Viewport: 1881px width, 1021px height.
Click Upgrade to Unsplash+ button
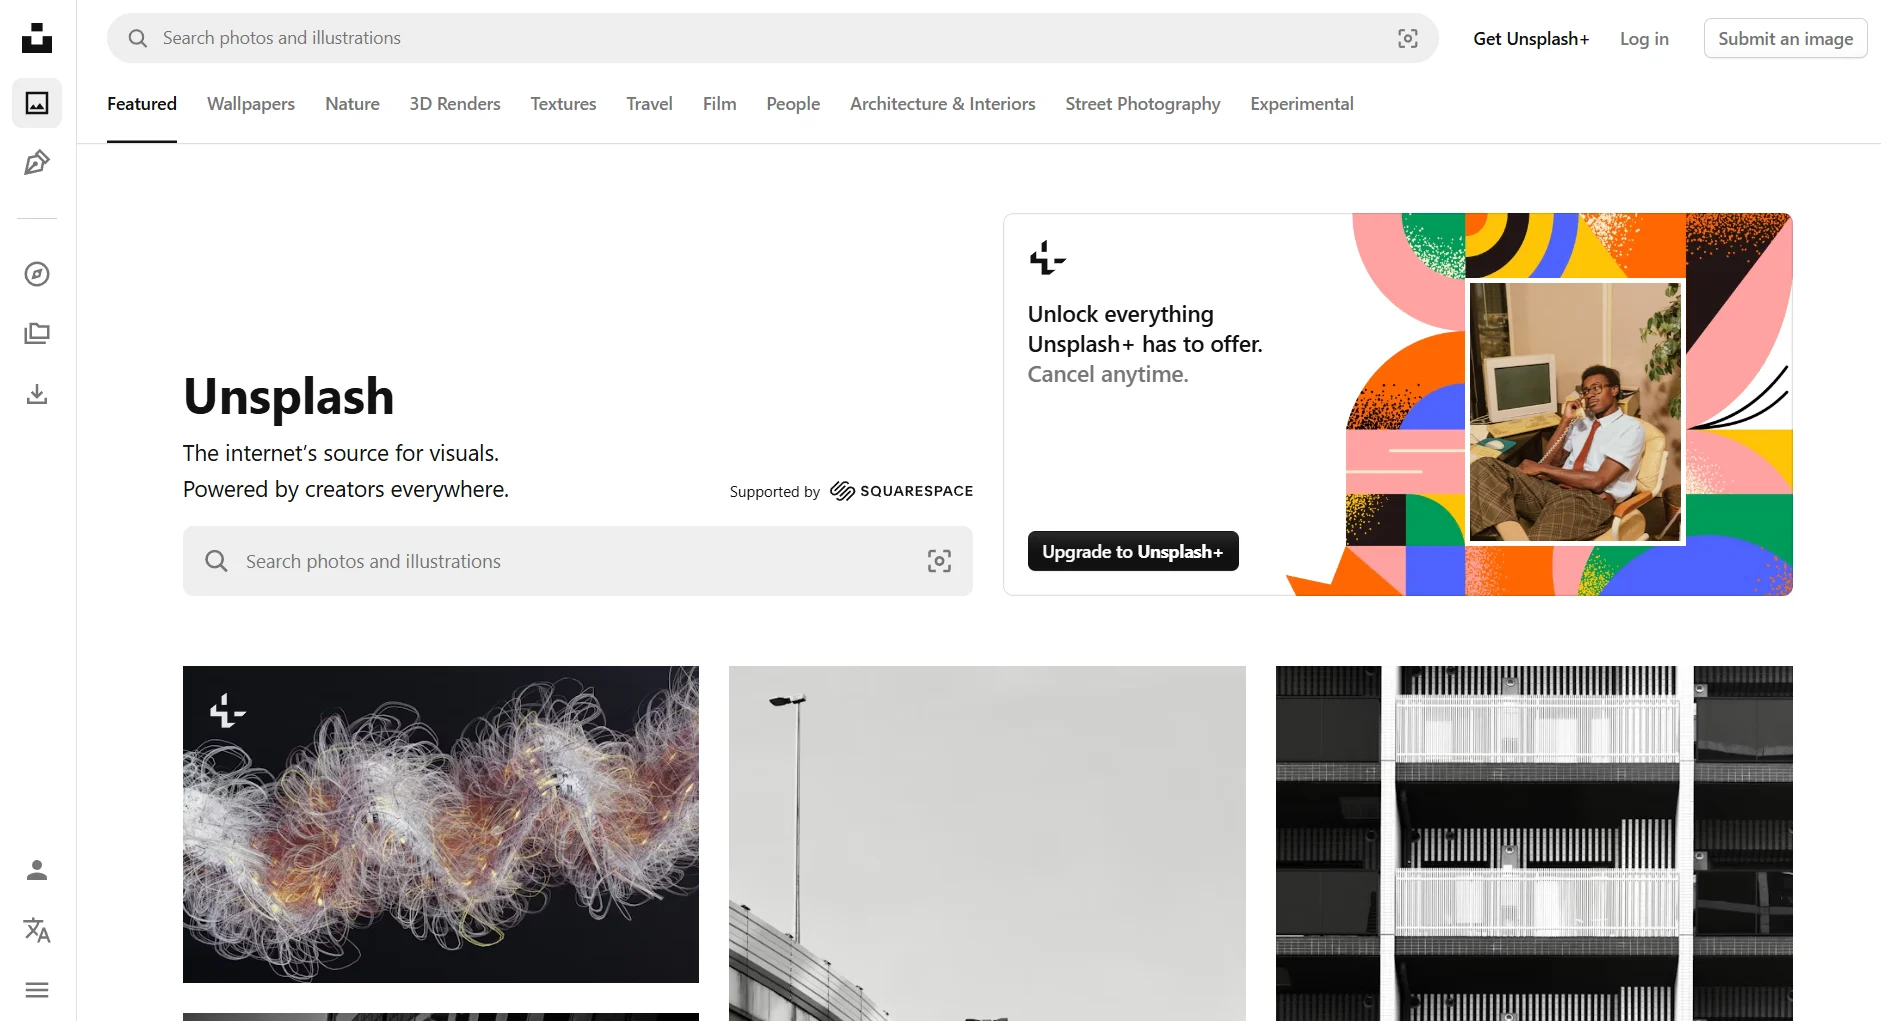pyautogui.click(x=1133, y=551)
